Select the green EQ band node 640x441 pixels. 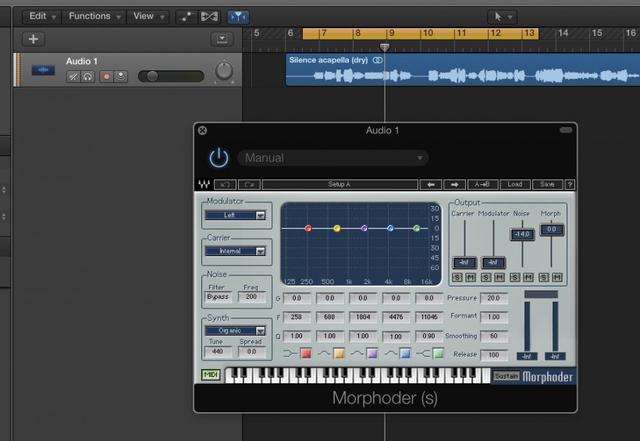point(416,228)
